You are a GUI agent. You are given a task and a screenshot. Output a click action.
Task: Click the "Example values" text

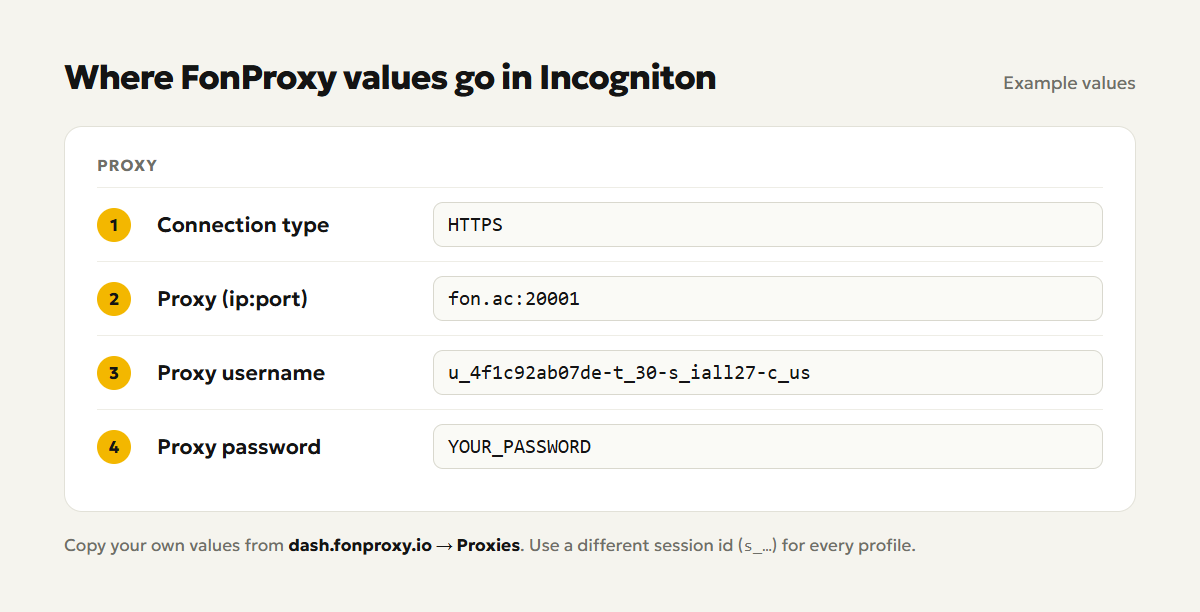(1069, 83)
